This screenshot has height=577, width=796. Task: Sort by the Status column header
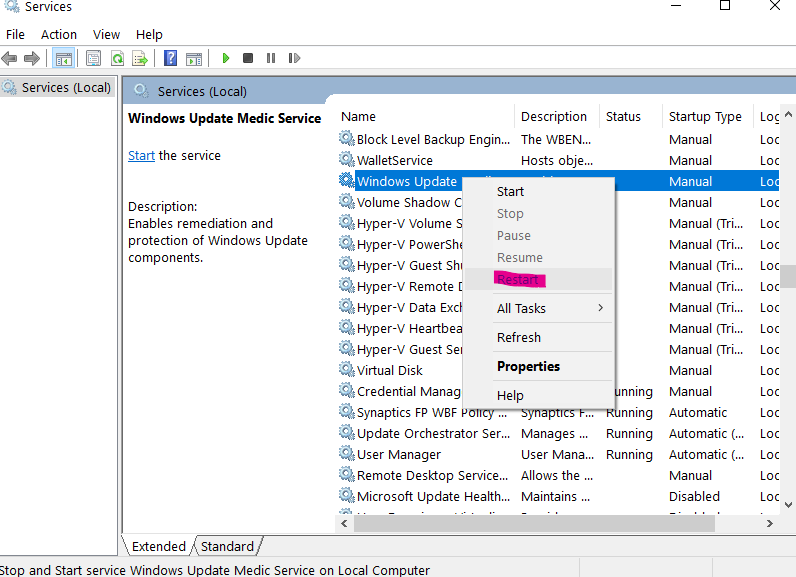pos(631,116)
